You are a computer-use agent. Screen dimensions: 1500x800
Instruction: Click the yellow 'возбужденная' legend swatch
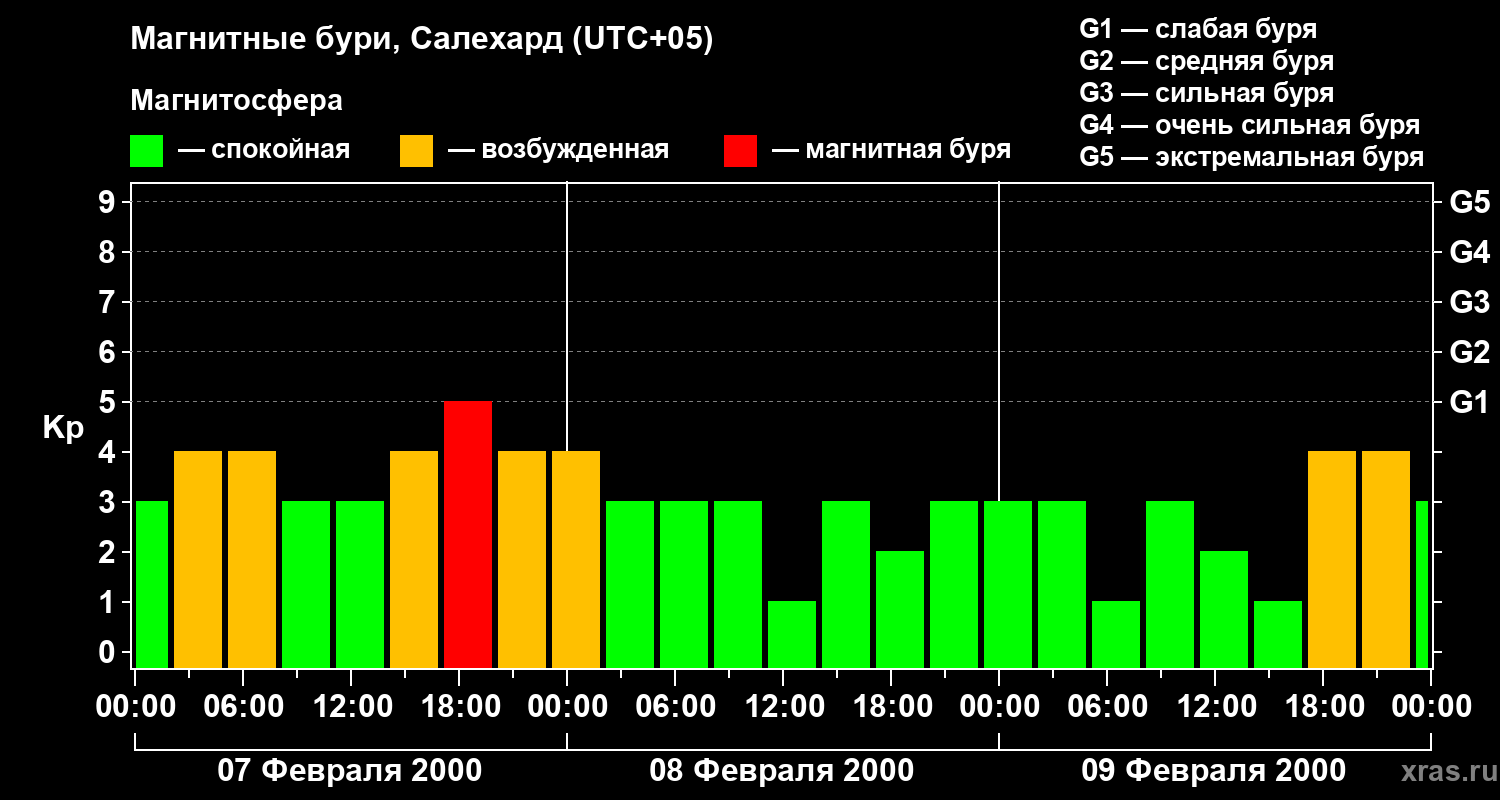417,151
